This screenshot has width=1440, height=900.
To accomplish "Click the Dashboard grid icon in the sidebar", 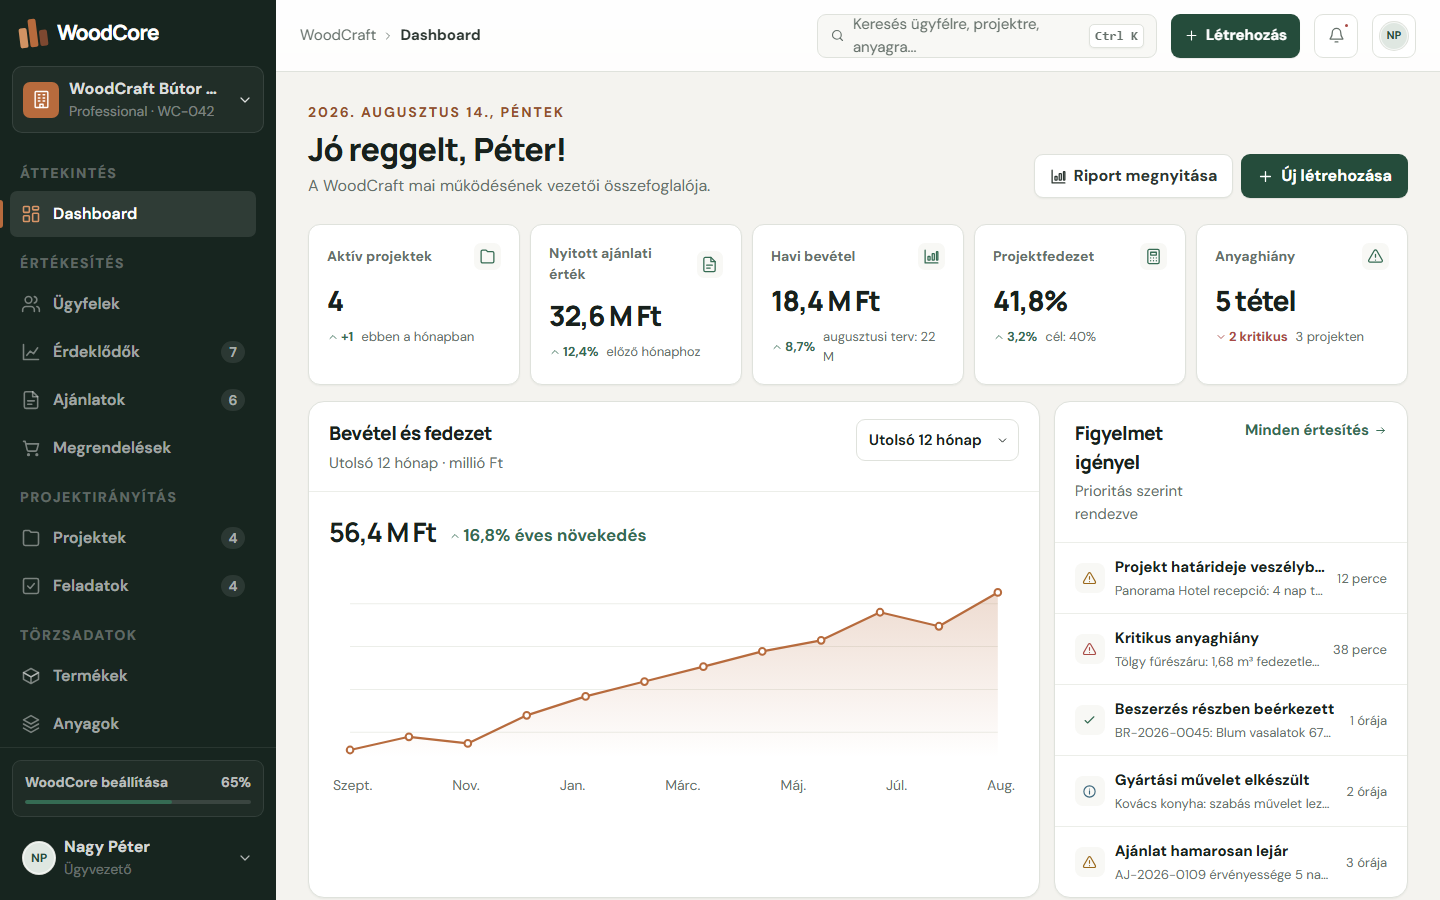I will [x=31, y=214].
